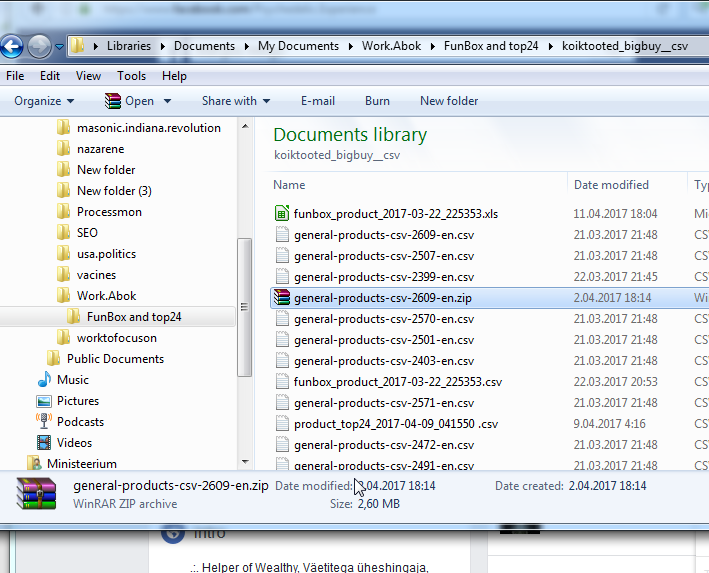Select general-products-csv-2403-en.csv file
The image size is (709, 573).
click(x=384, y=361)
